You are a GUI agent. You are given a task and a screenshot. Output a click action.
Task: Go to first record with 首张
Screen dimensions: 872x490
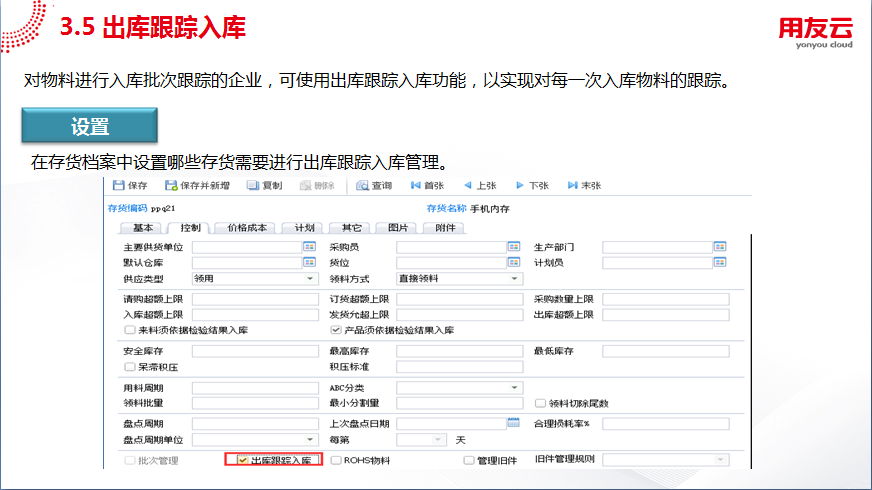pyautogui.click(x=416, y=186)
